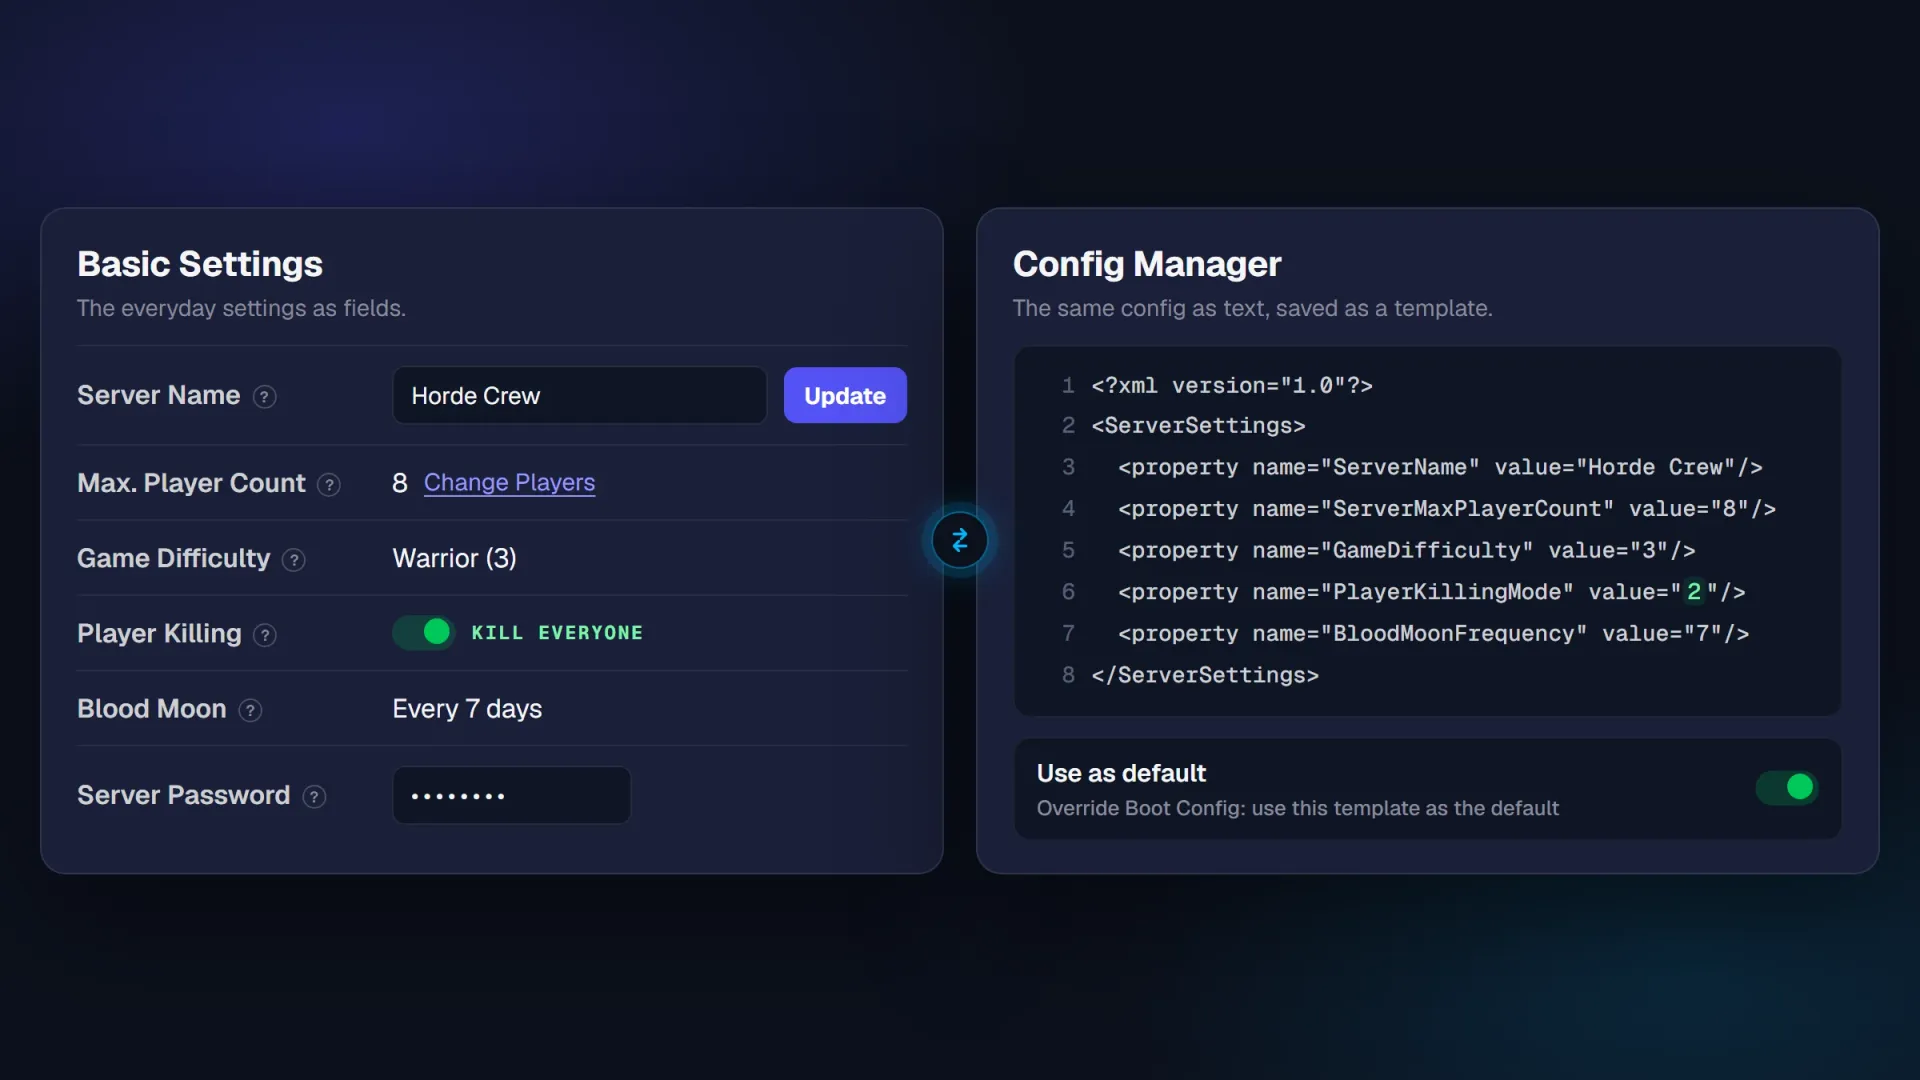Open the Change Players link
The height and width of the screenshot is (1080, 1920).
point(509,482)
